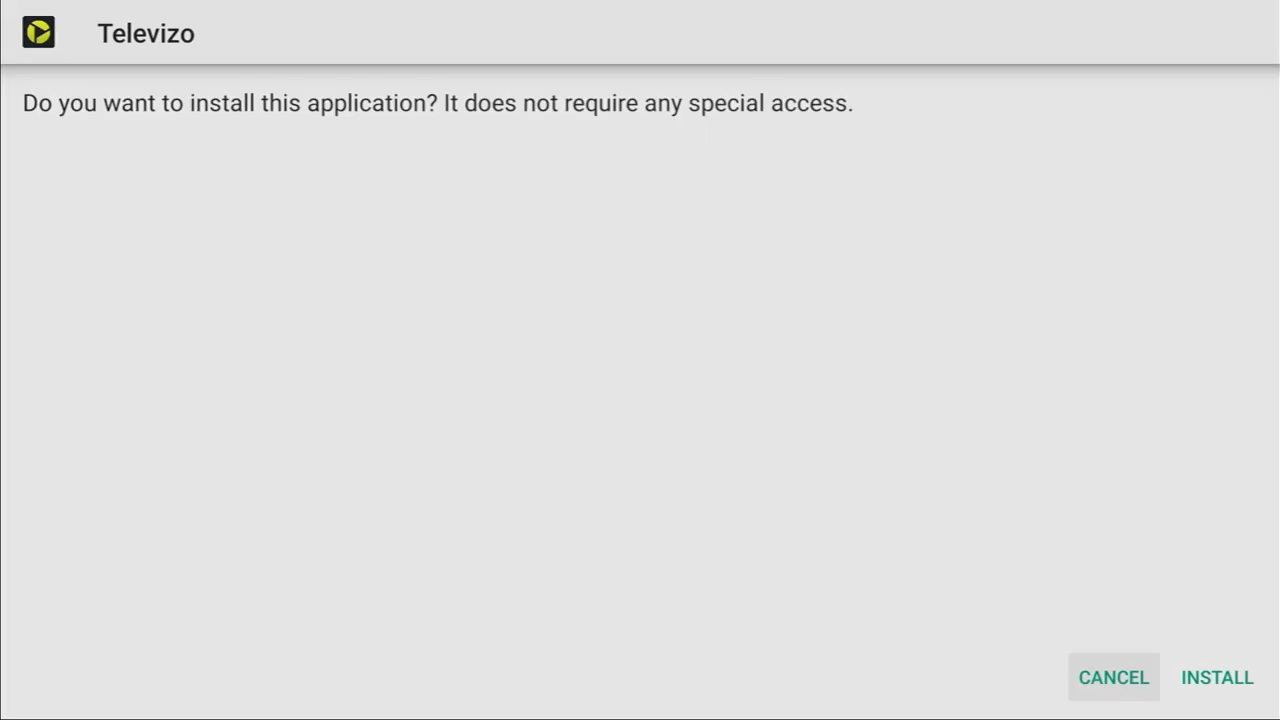Click the CANCEL button
The width and height of the screenshot is (1280, 720).
[1114, 677]
